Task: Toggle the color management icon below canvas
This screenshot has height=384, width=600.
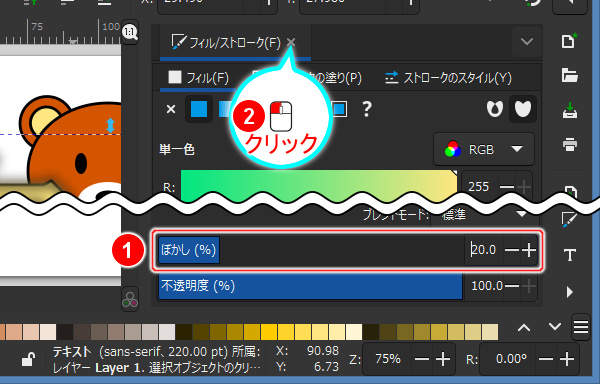Action: [130, 300]
